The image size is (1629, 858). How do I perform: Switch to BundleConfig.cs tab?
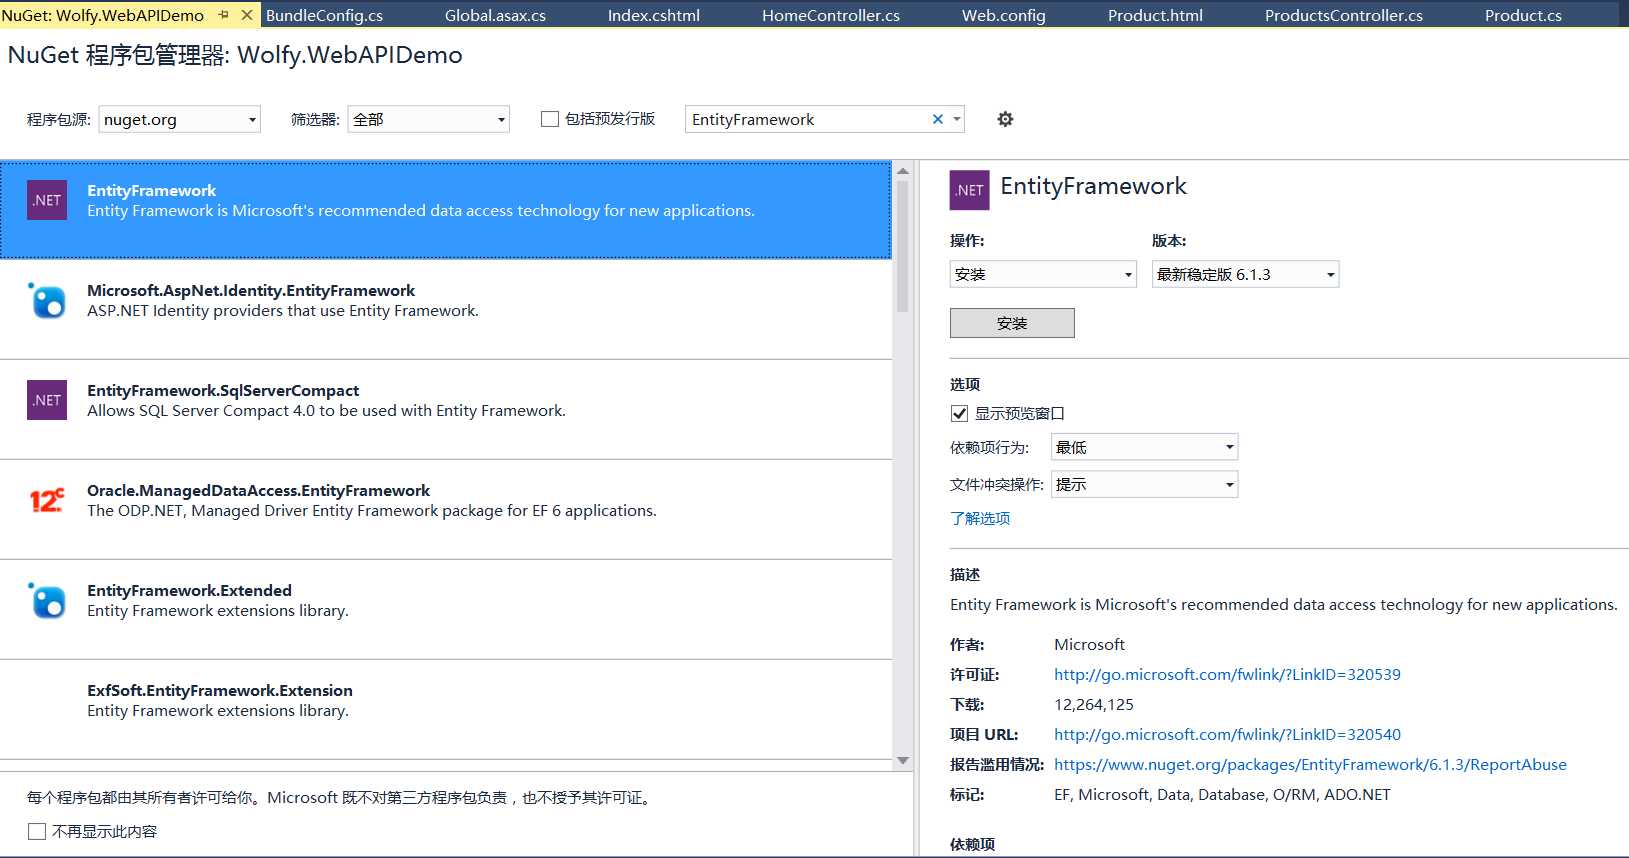(324, 15)
